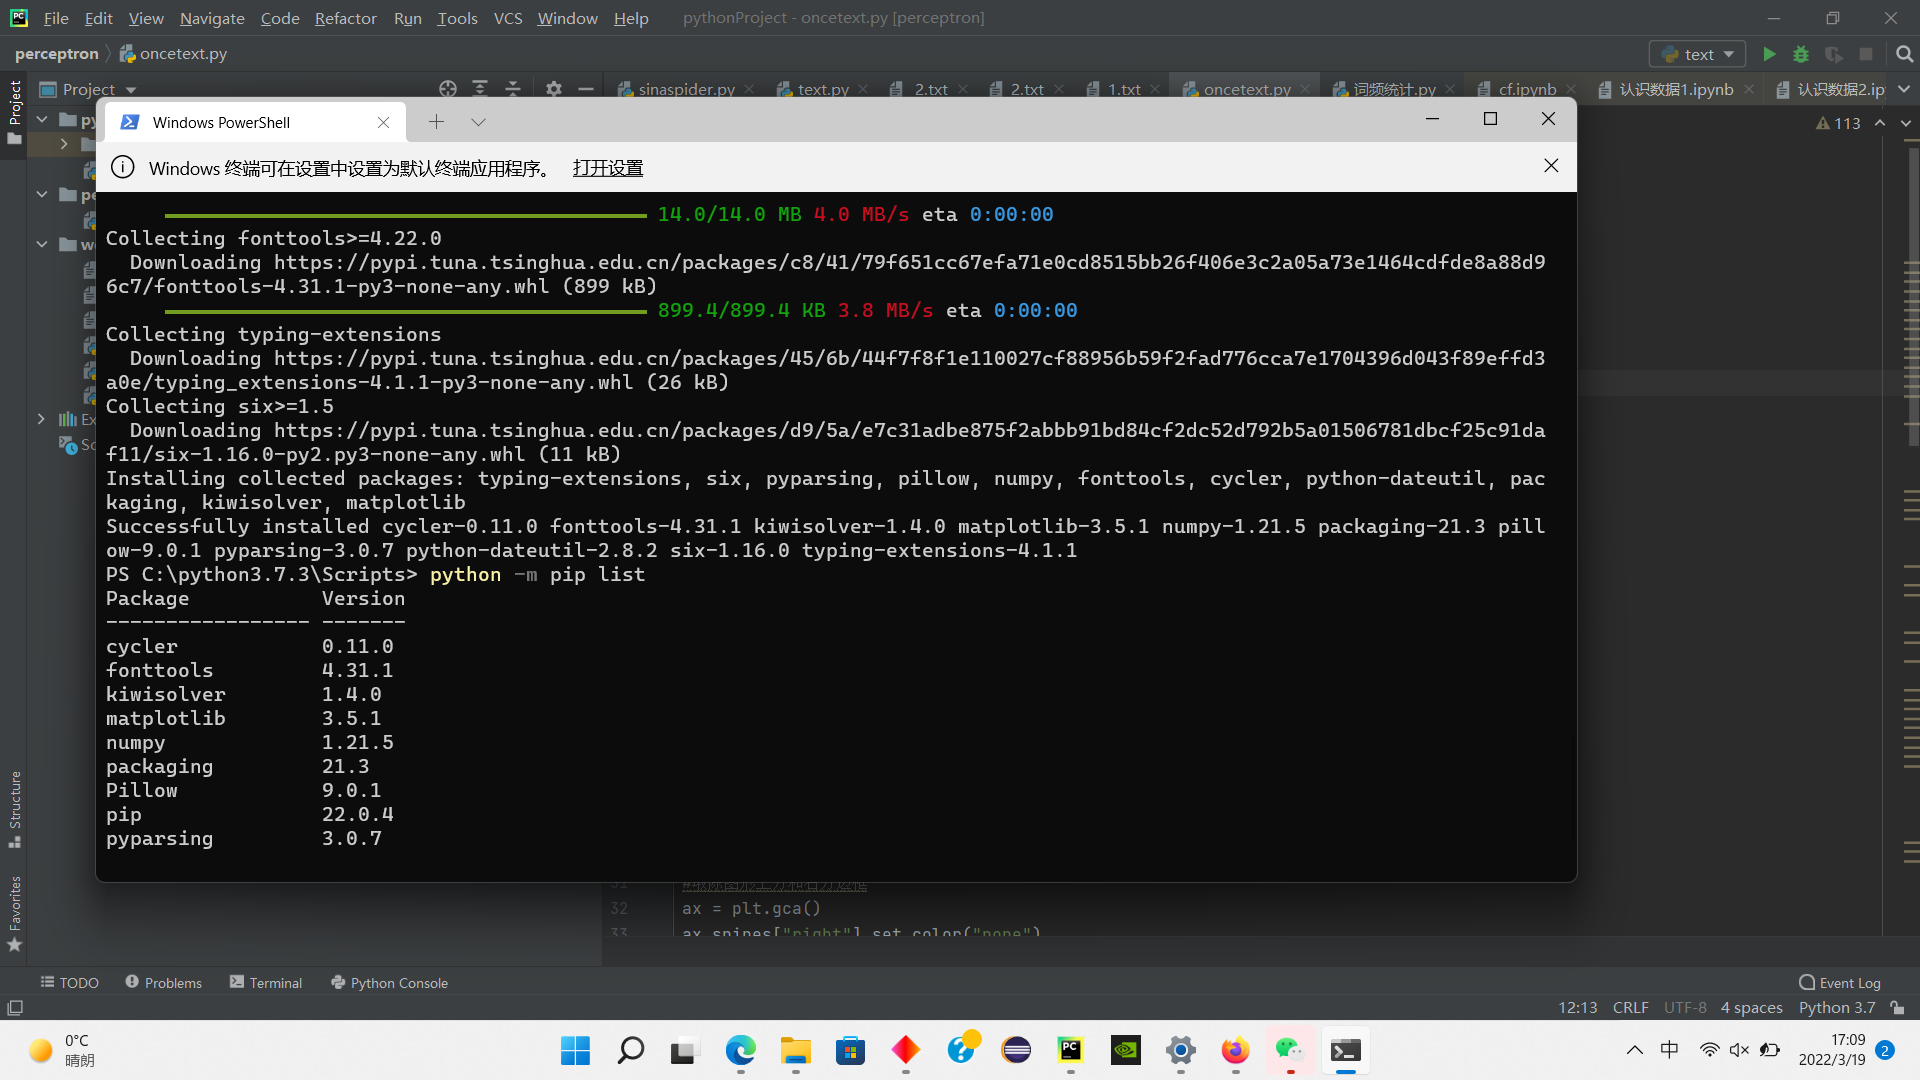Click the locate file crosshair icon
The height and width of the screenshot is (1080, 1920).
tap(448, 89)
